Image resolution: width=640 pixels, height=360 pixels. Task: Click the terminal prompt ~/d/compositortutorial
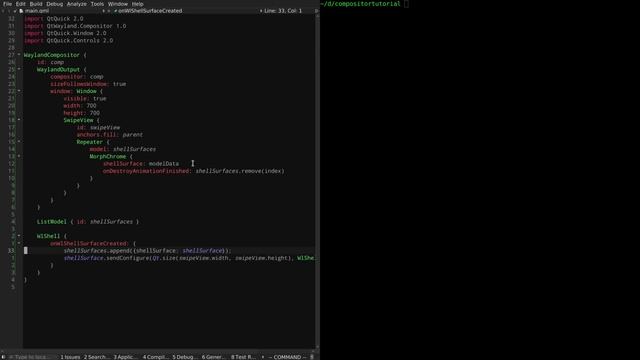coord(360,4)
